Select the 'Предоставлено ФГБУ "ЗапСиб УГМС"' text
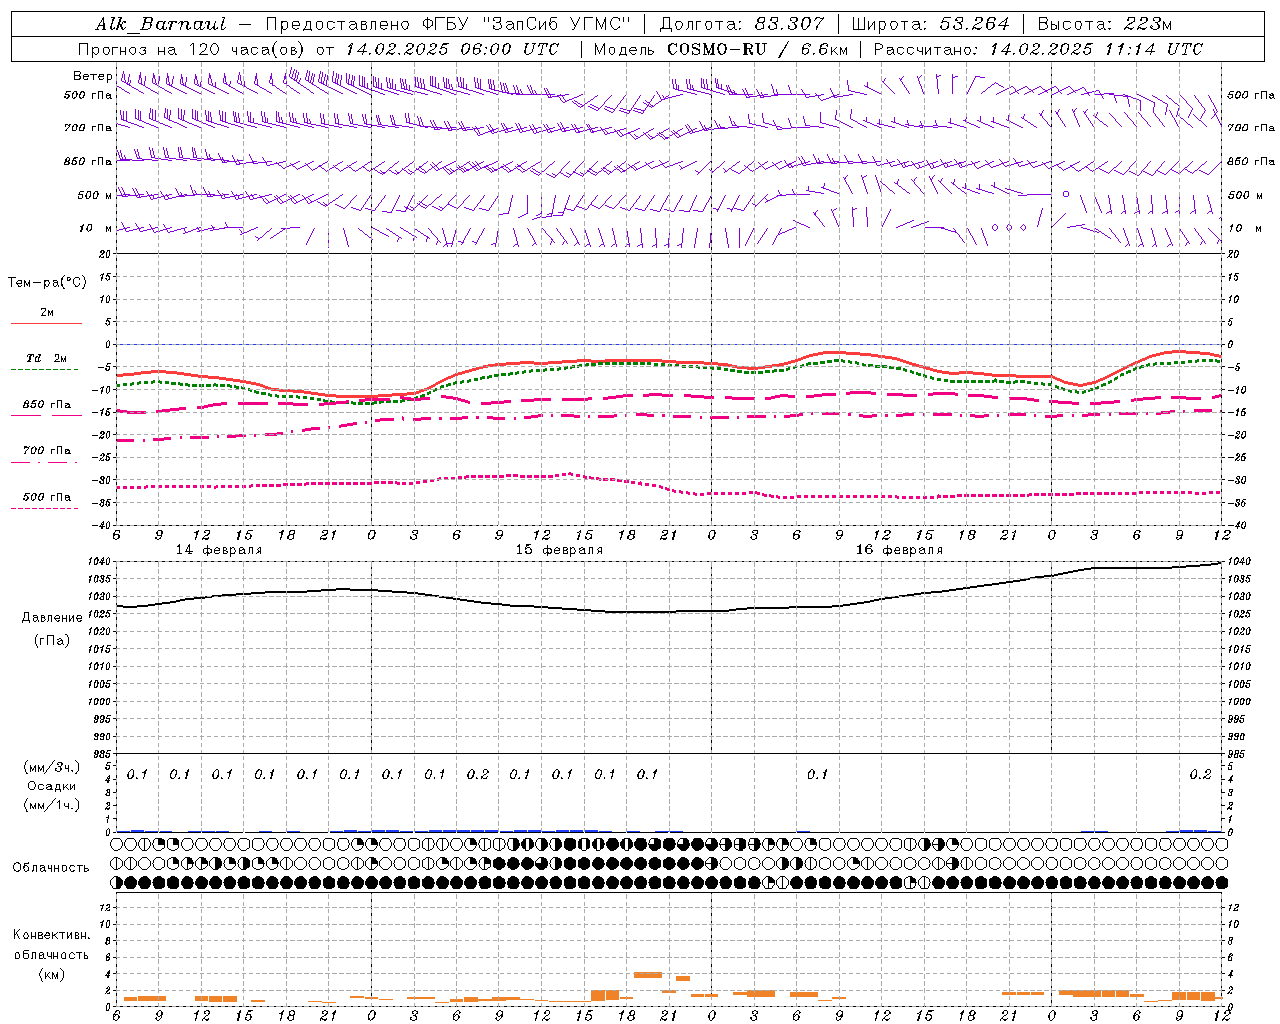This screenshot has height=1024, width=1280. [448, 24]
